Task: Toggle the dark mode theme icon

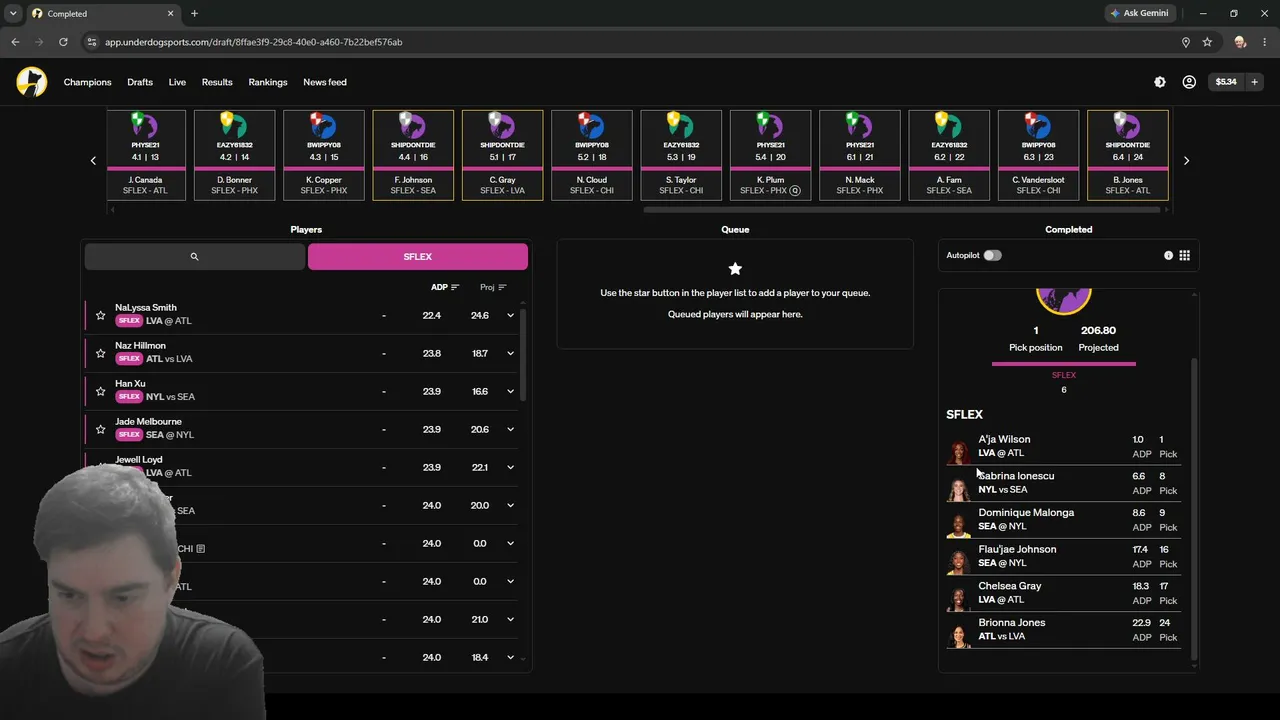Action: 1160,82
